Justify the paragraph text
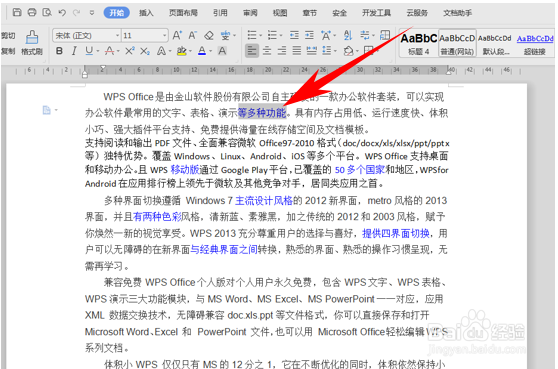Image resolution: width=558 pixels, height=369 pixels. (x=297, y=51)
